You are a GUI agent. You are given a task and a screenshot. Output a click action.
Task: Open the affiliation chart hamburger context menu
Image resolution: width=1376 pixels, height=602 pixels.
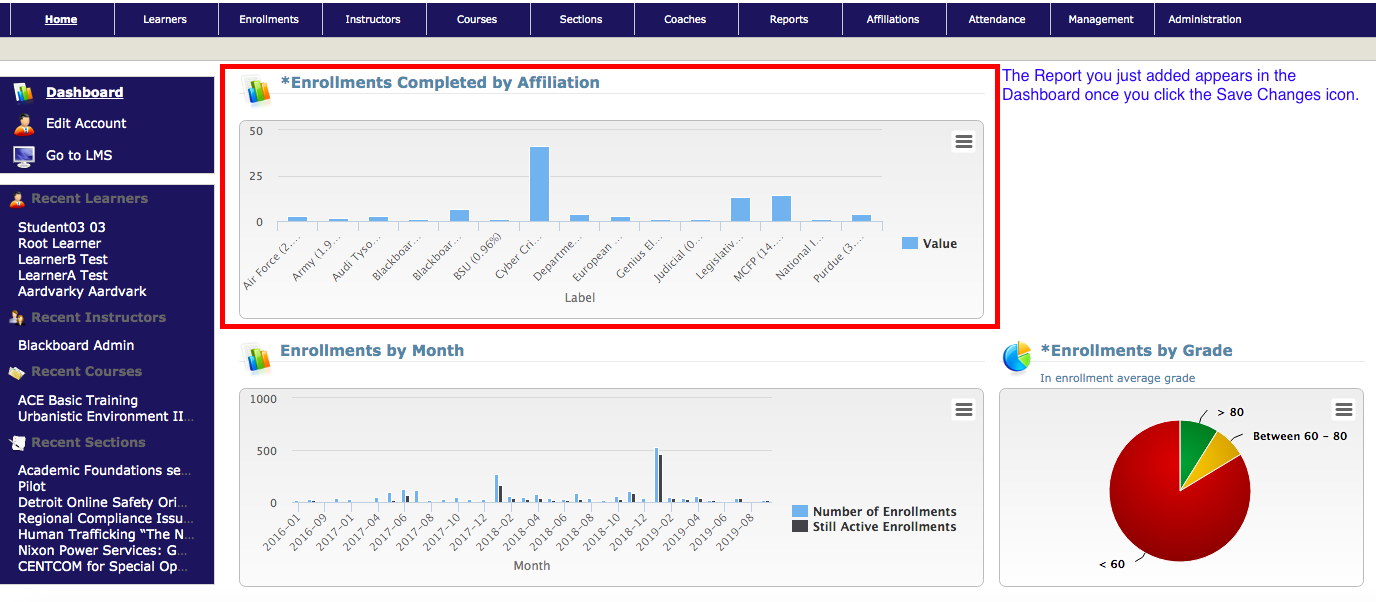964,142
